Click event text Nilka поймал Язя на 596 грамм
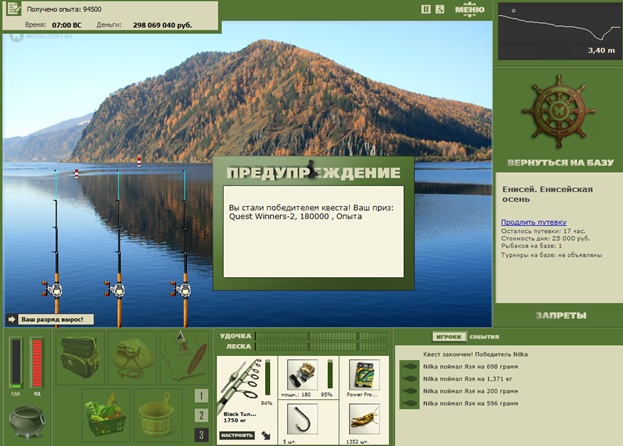 [x=470, y=404]
